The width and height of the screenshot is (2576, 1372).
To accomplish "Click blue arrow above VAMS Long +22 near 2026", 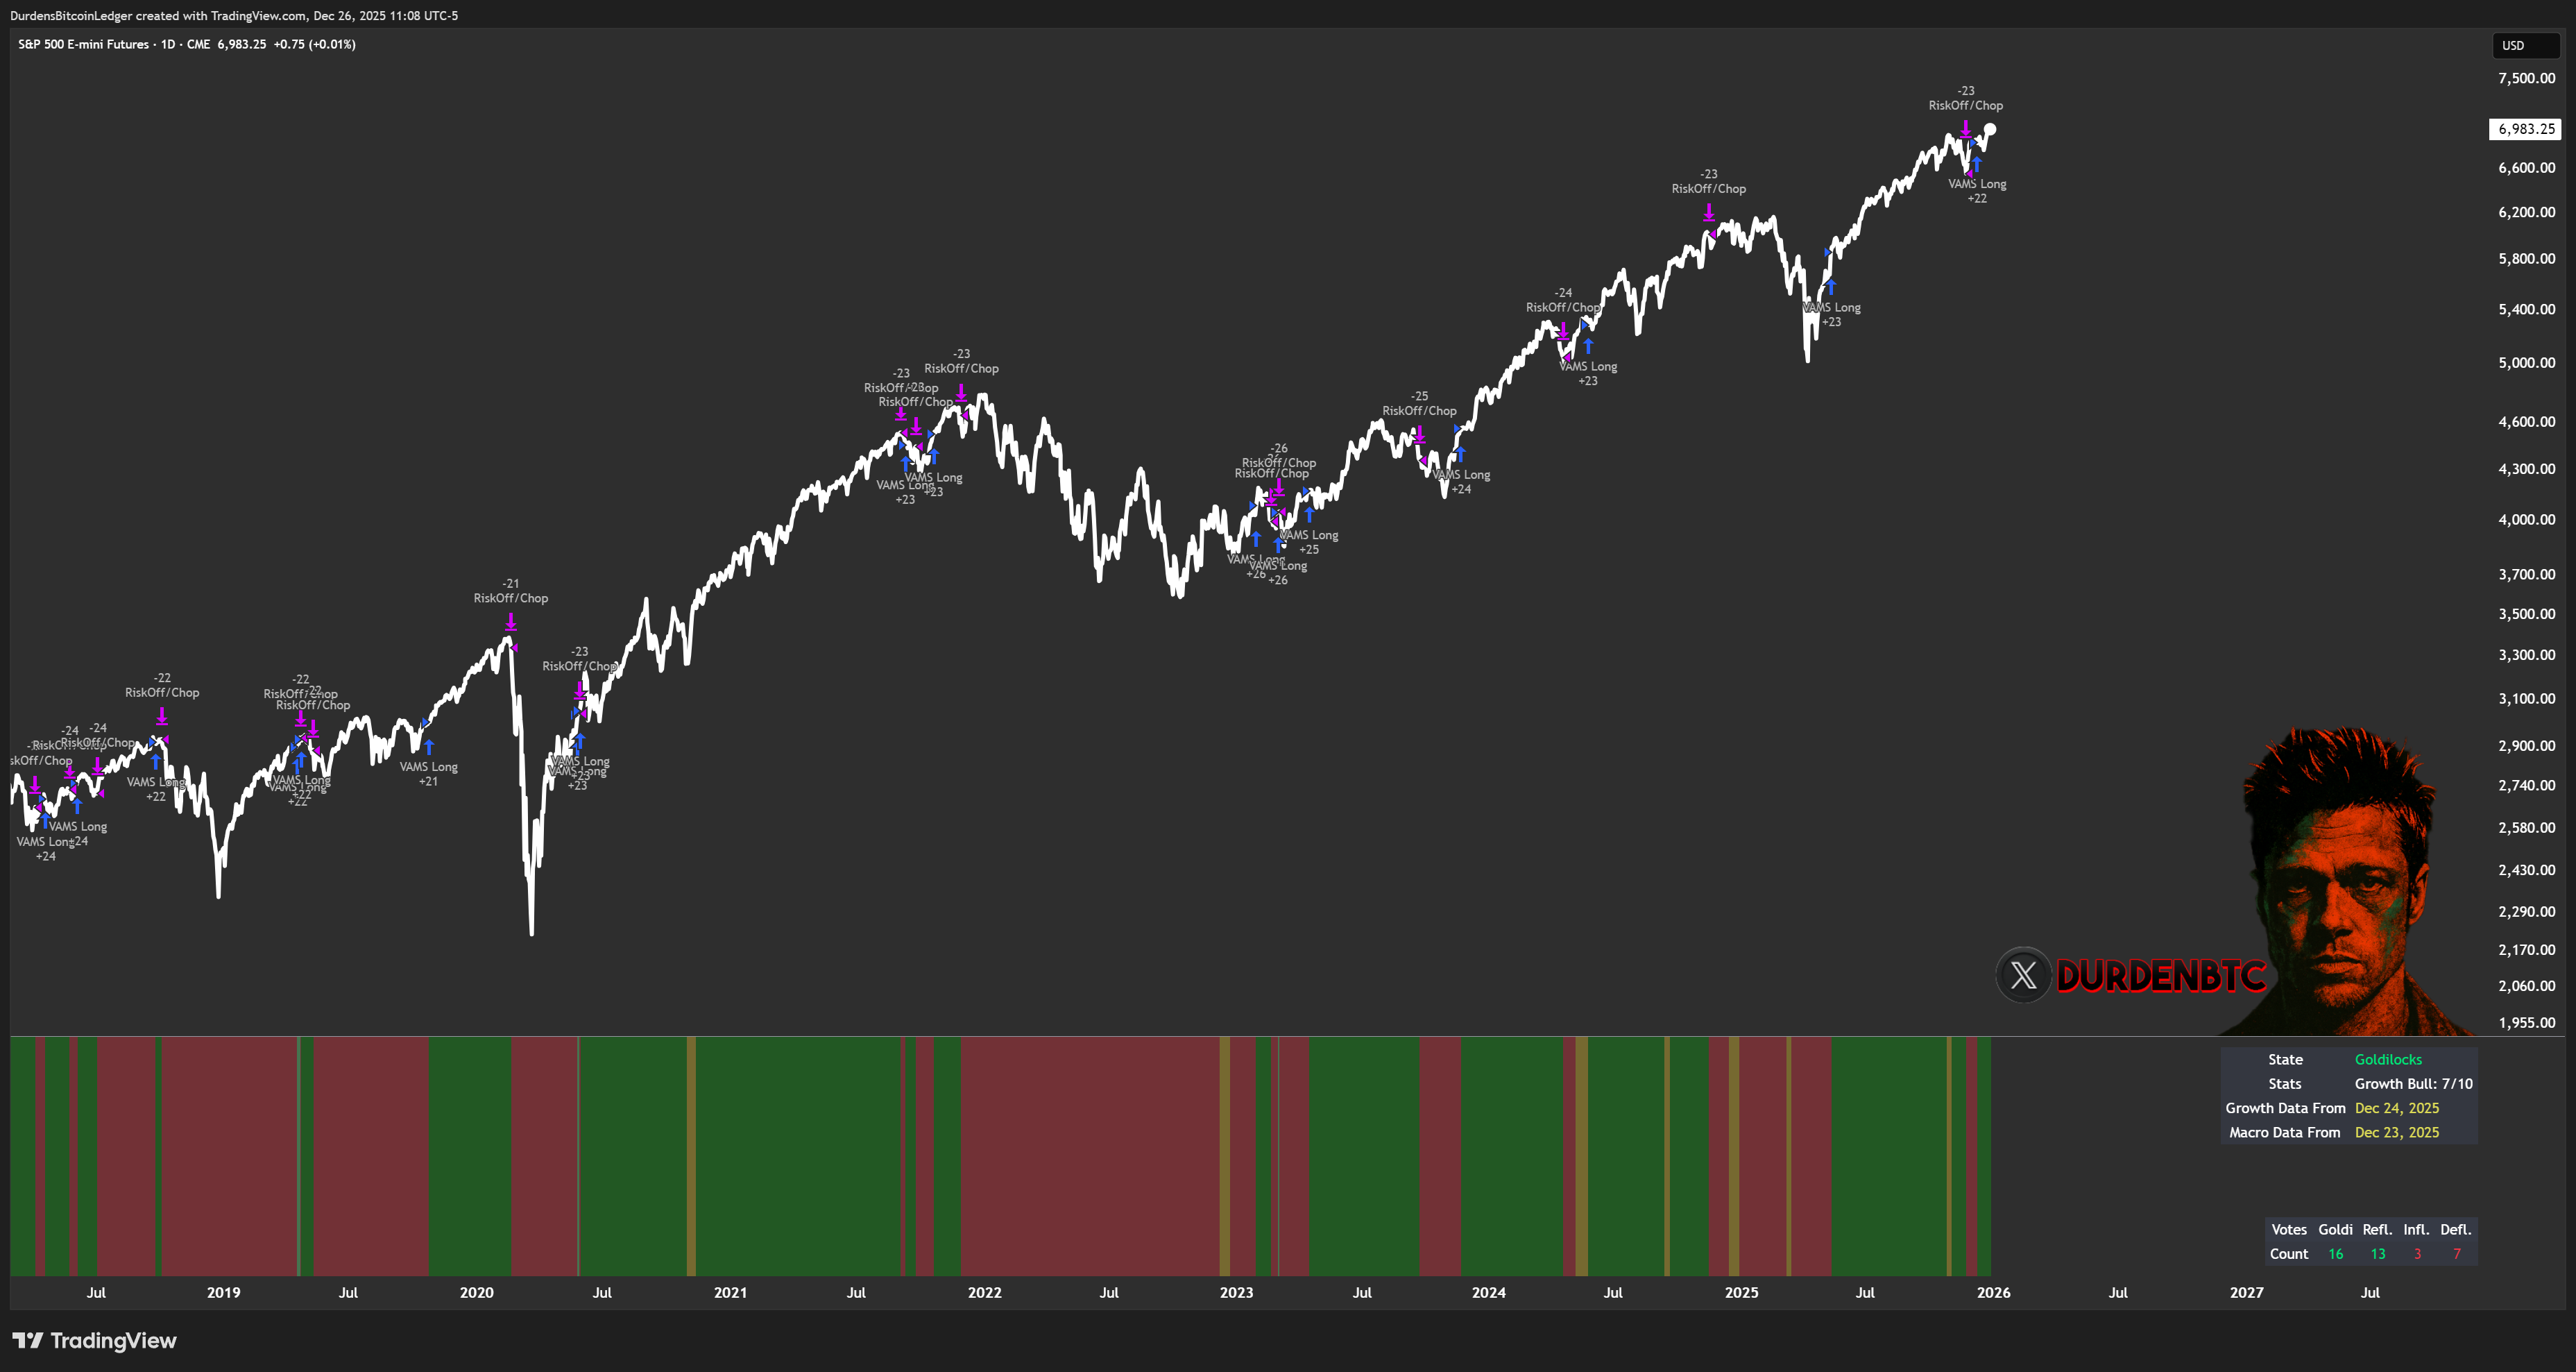I will tap(1977, 164).
